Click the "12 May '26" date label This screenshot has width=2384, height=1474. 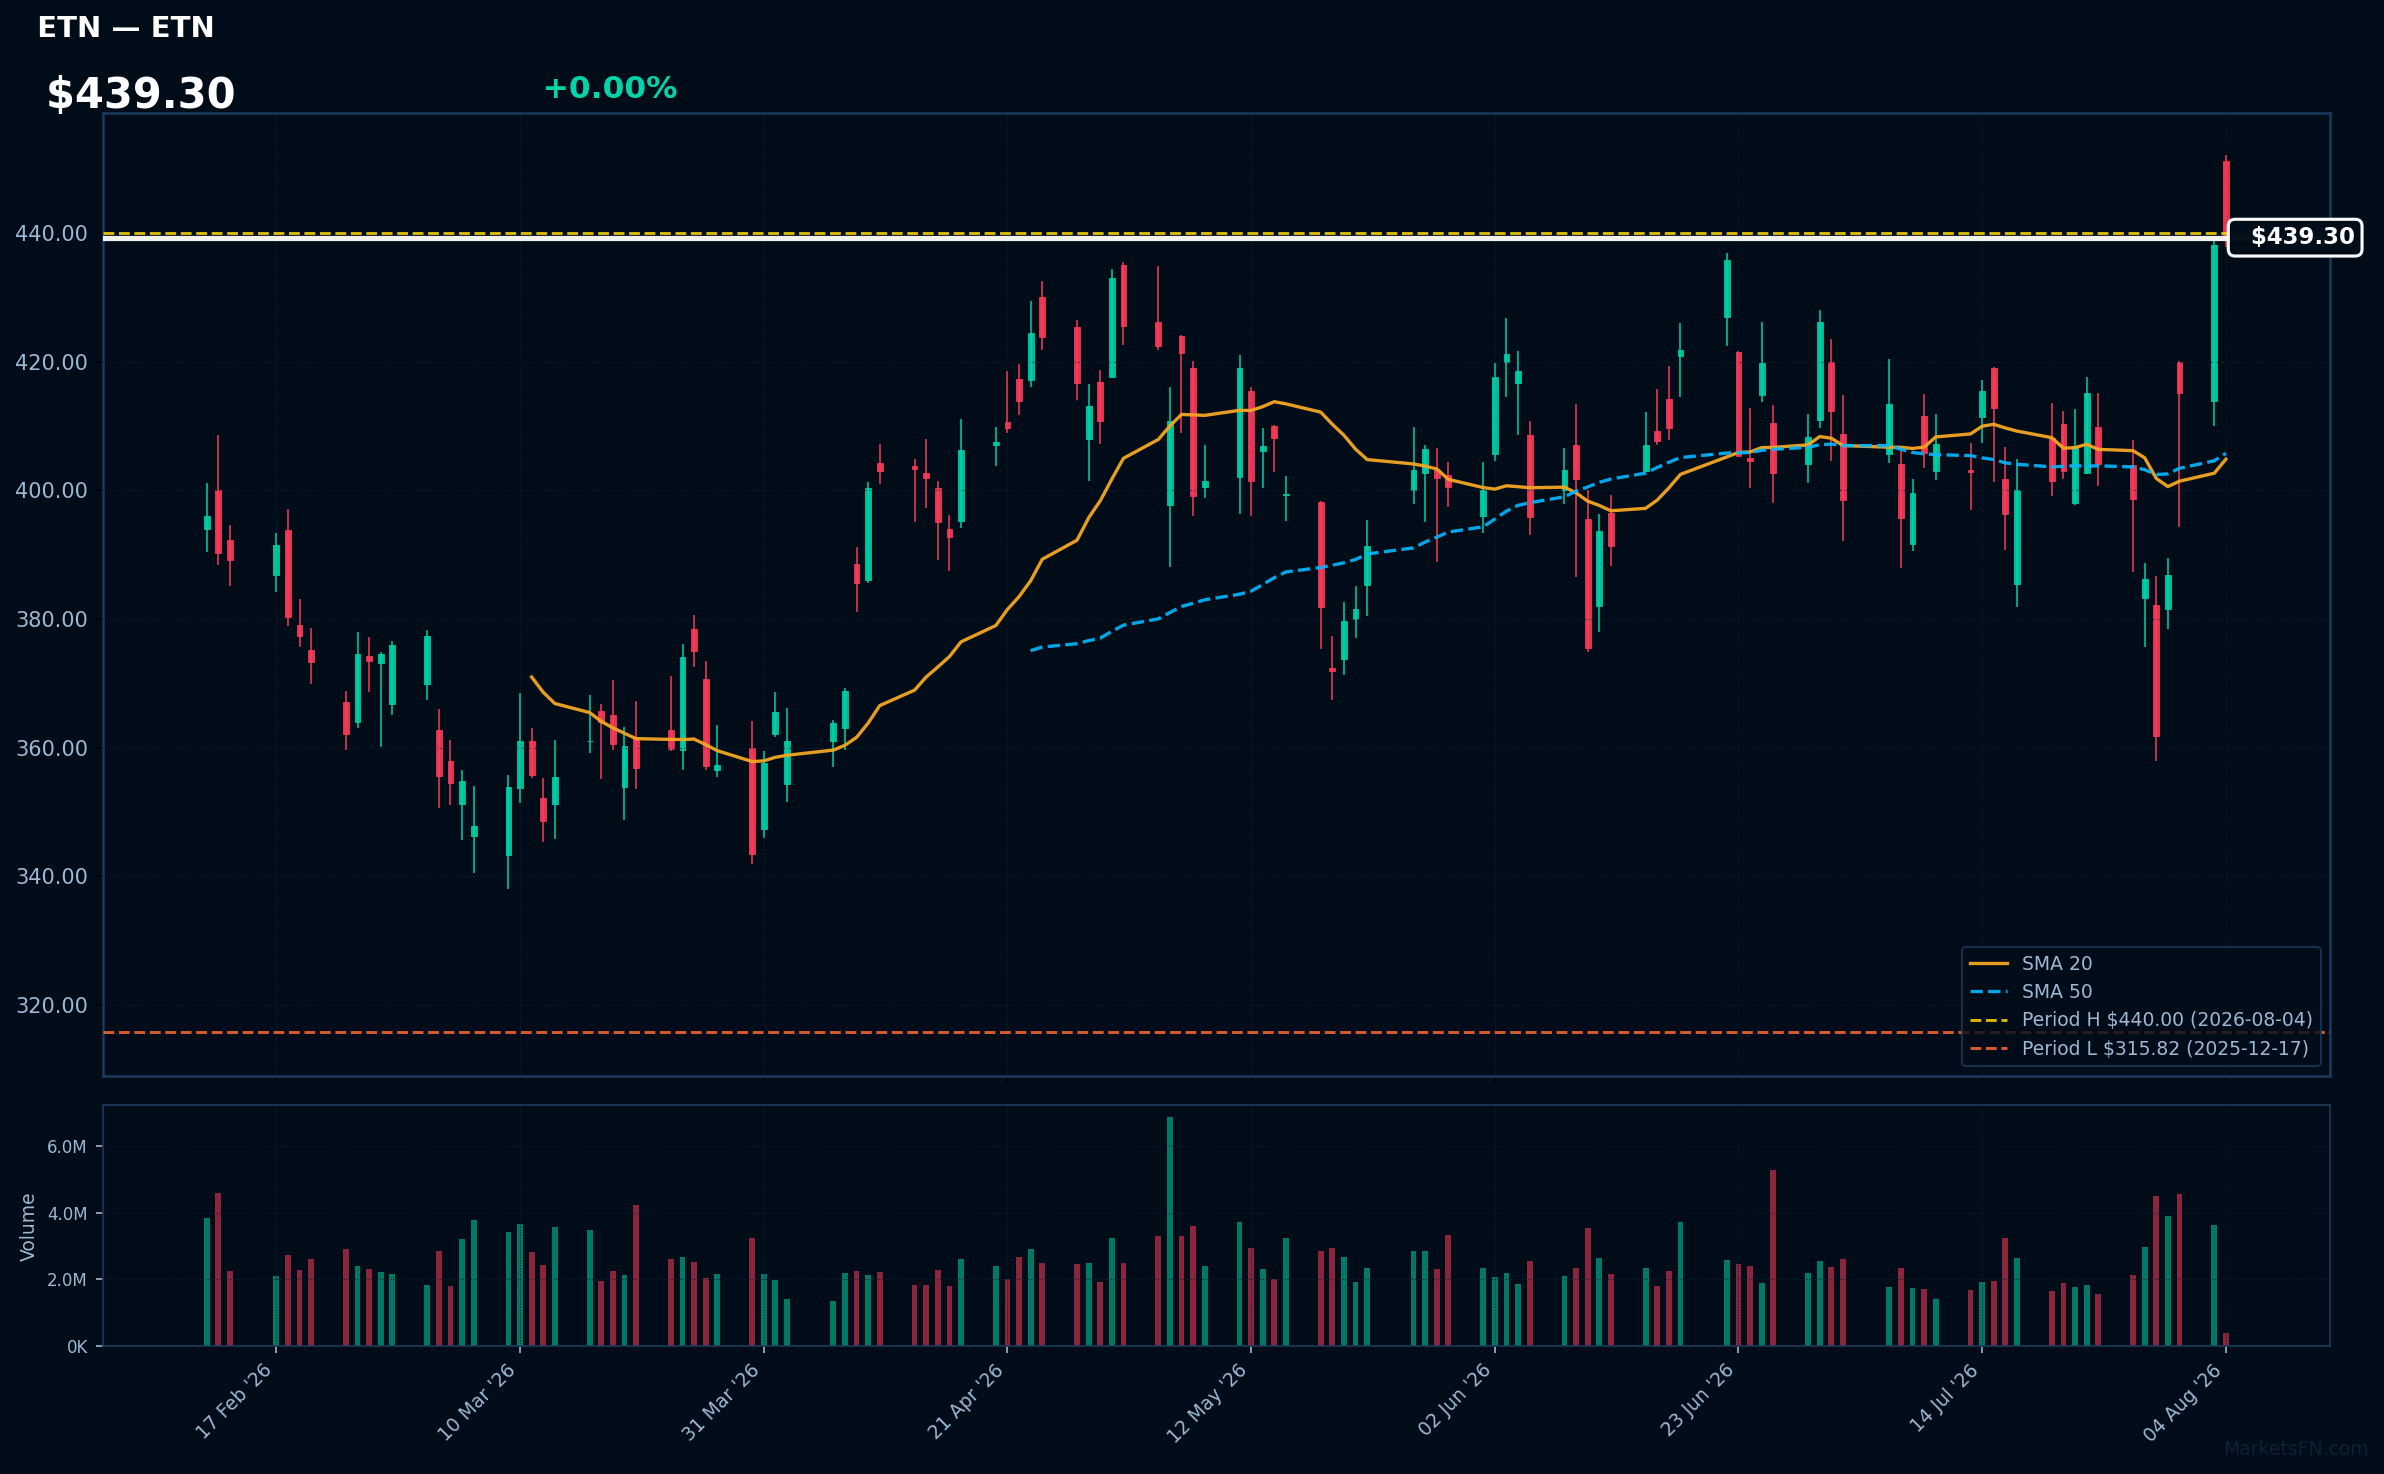point(1207,1401)
